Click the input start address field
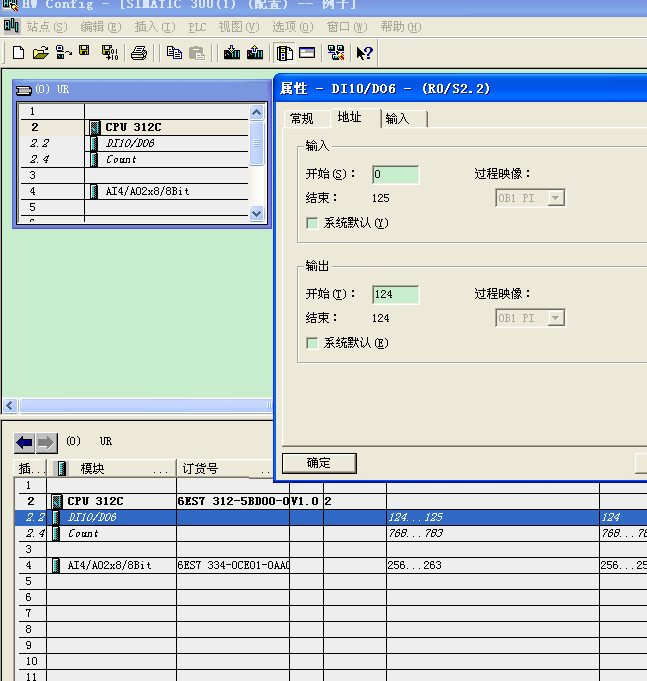This screenshot has height=681, width=647. [395, 175]
